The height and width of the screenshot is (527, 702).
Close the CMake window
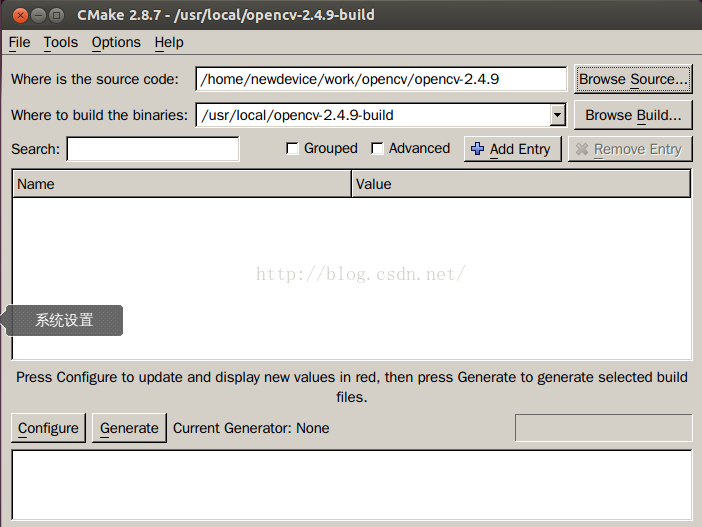[x=20, y=16]
